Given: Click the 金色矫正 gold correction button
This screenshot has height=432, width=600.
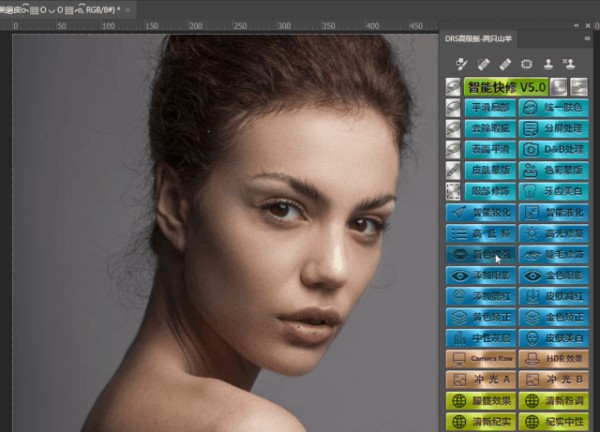Looking at the screenshot, I should (x=553, y=317).
